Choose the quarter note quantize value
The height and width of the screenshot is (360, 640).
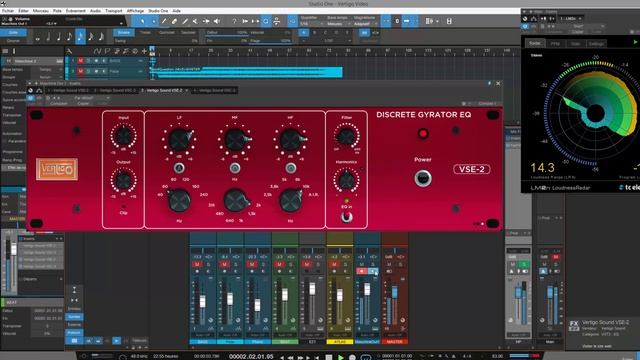(x=59, y=38)
